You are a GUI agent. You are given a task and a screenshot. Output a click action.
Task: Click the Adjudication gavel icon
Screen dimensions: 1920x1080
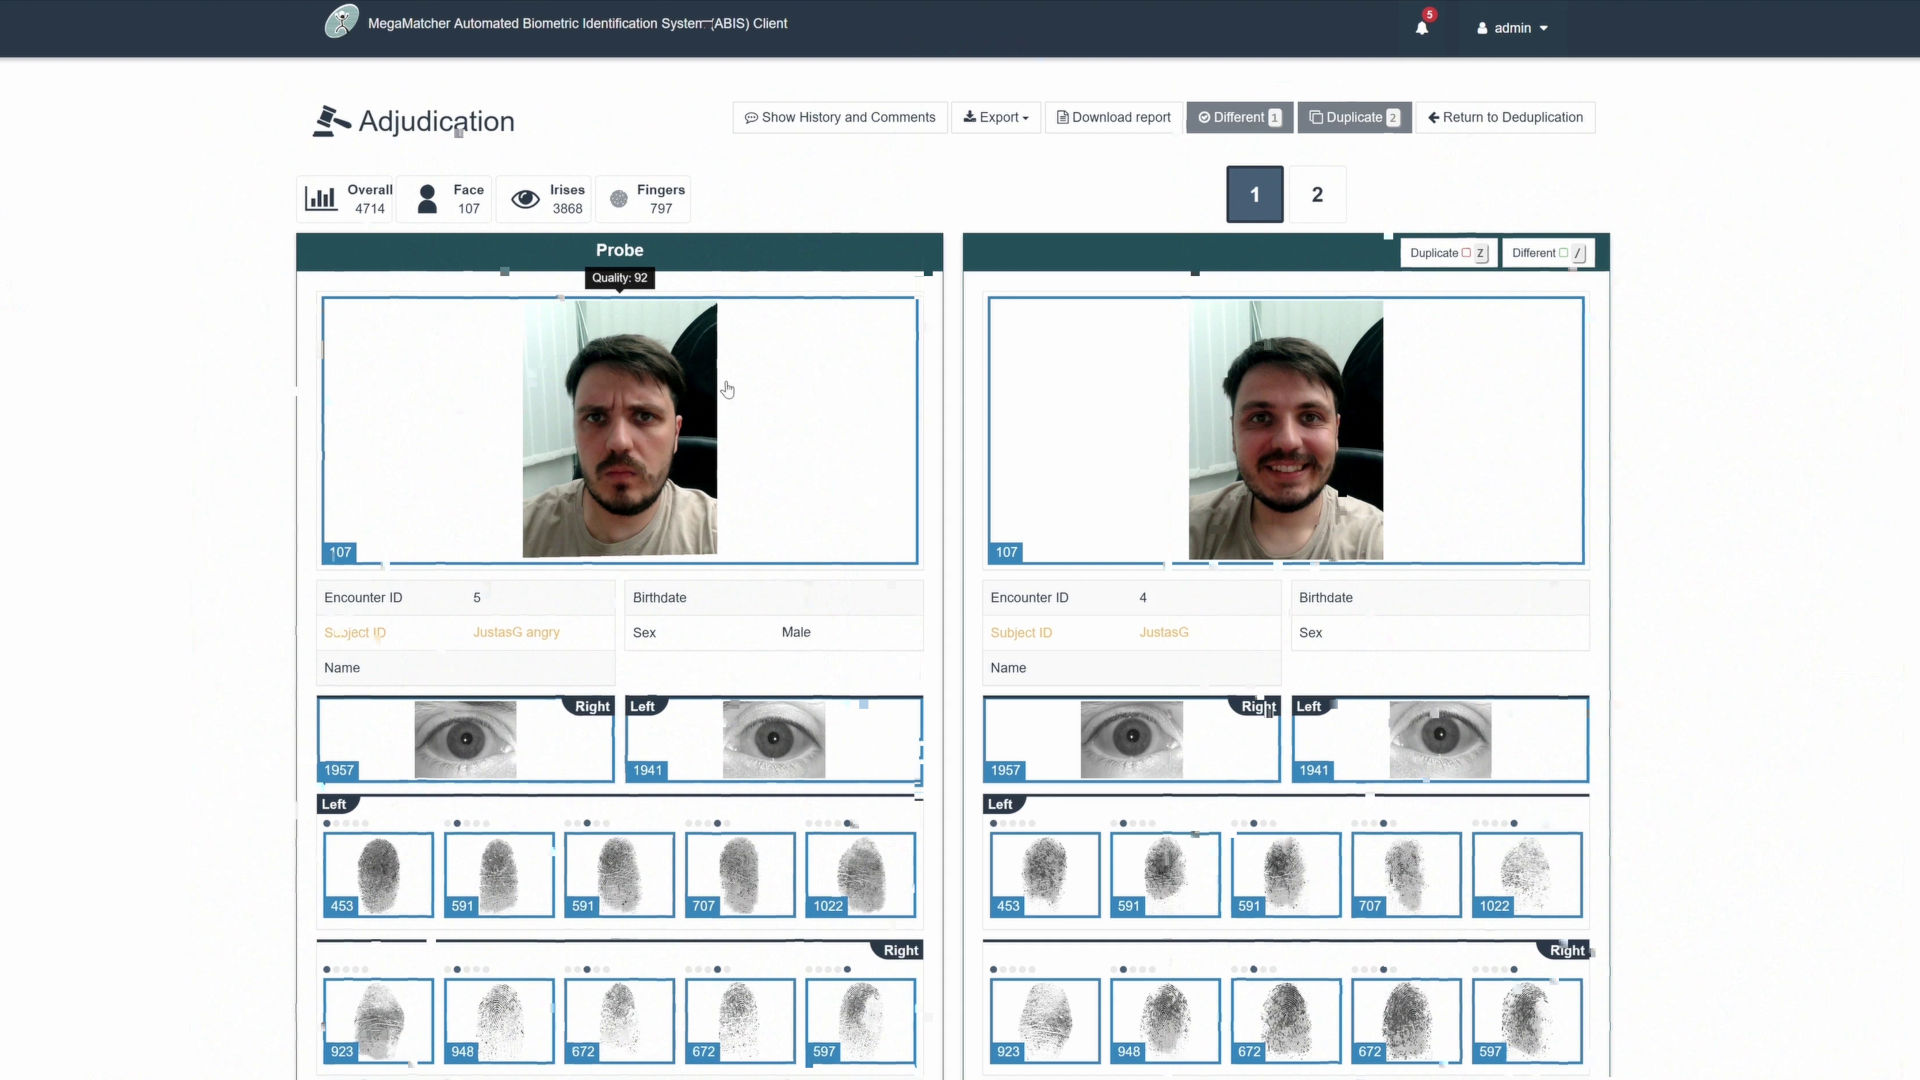coord(331,121)
